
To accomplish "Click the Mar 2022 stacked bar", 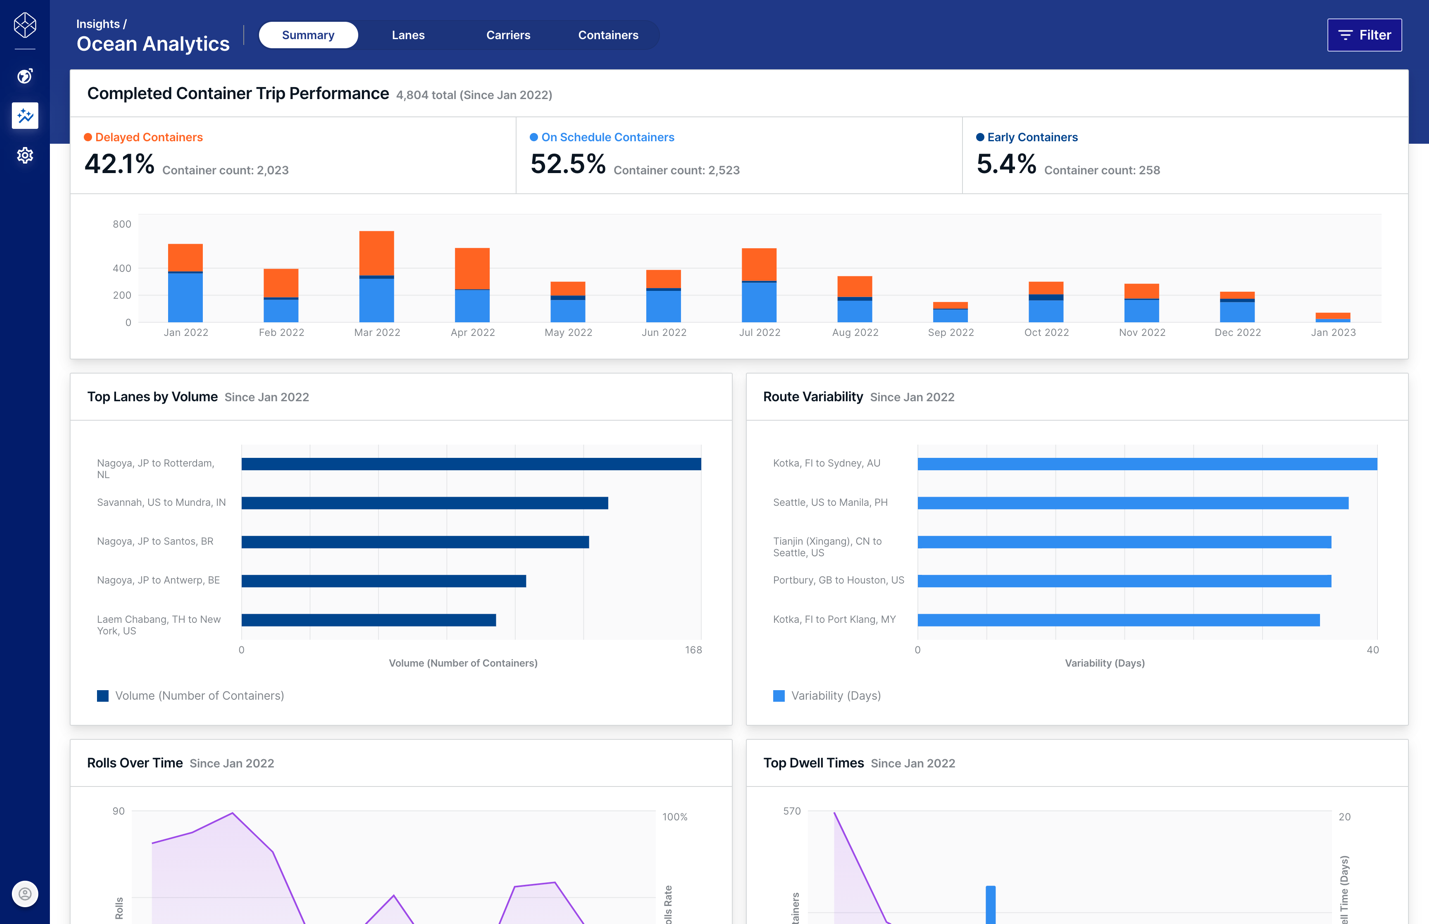I will [377, 277].
